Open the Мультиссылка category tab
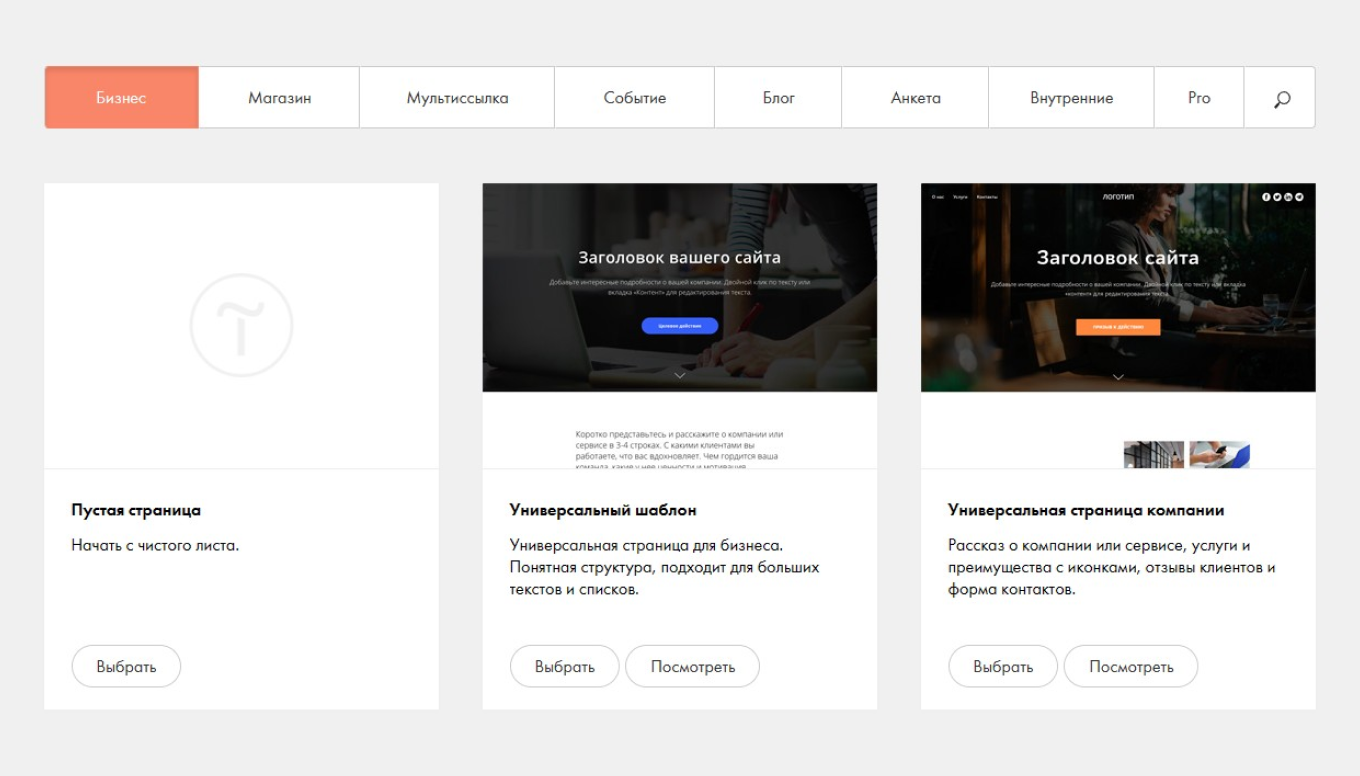Viewport: 1360px width, 776px height. [457, 98]
